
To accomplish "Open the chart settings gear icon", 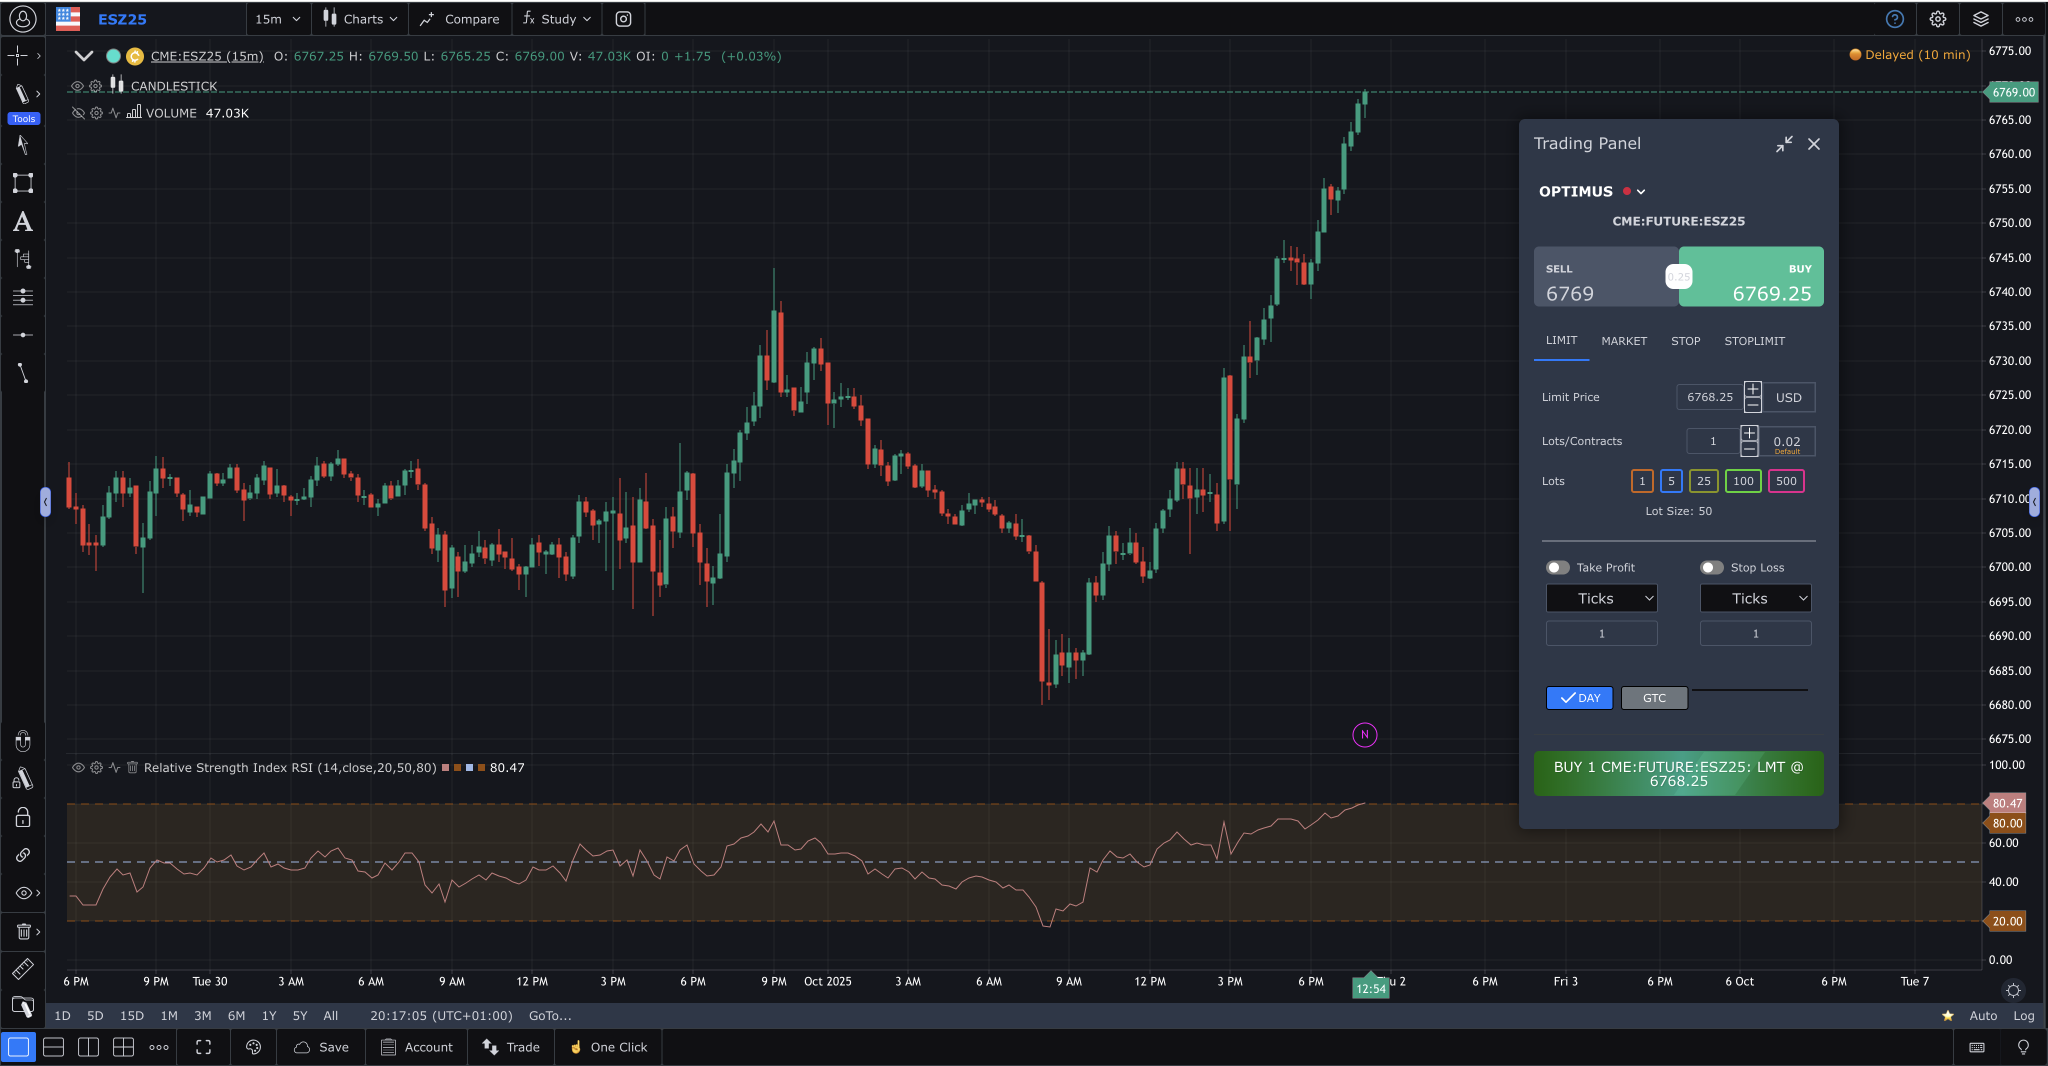I will point(1937,19).
